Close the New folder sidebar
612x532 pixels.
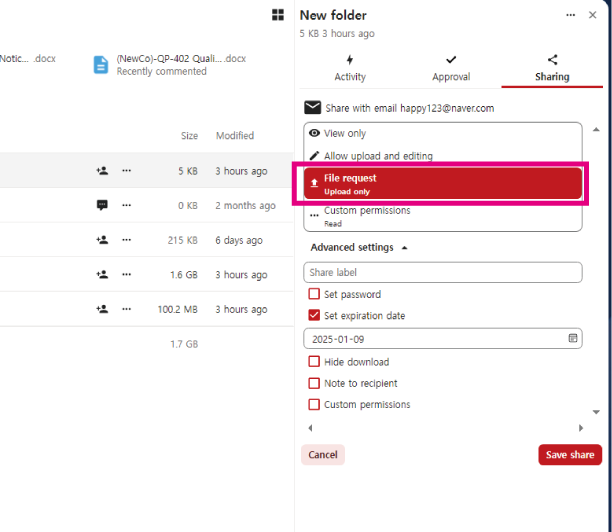tap(594, 15)
